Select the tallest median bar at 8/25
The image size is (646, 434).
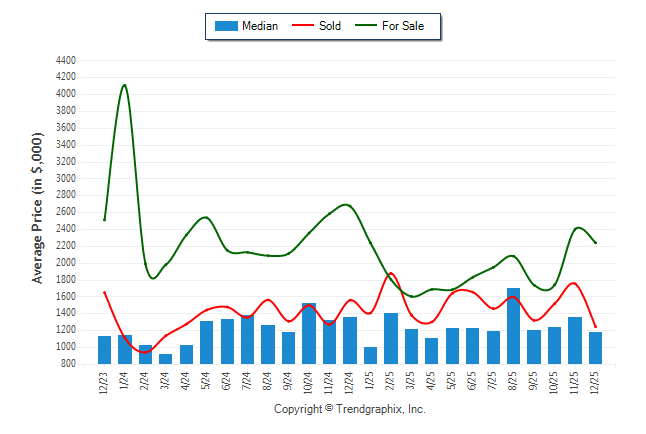(x=514, y=326)
